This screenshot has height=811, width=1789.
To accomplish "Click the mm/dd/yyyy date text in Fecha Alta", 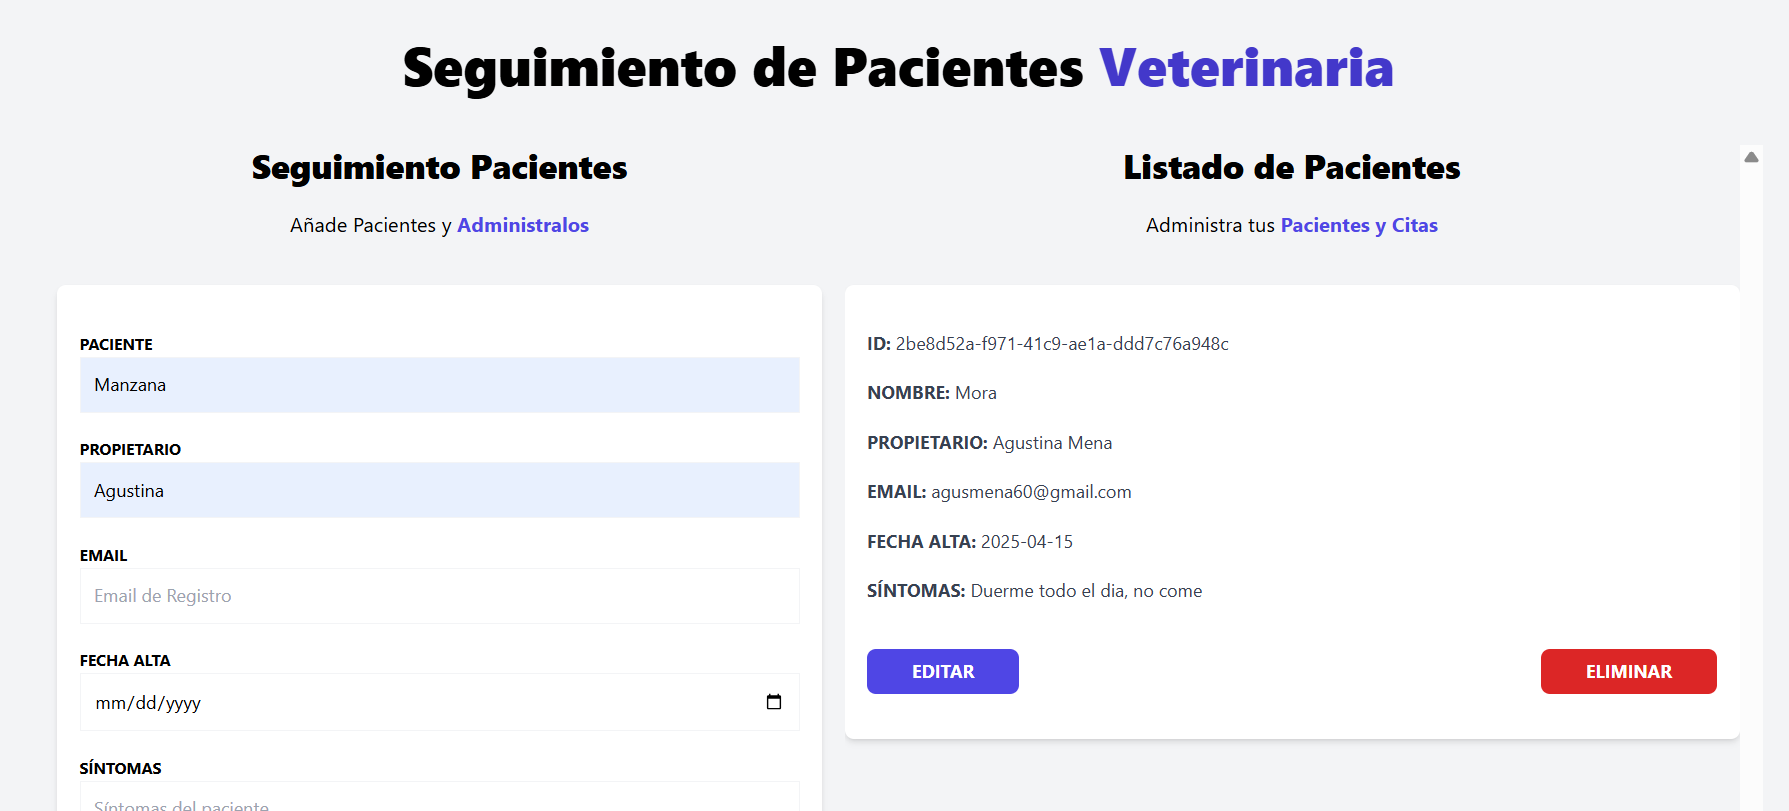I will click(148, 703).
